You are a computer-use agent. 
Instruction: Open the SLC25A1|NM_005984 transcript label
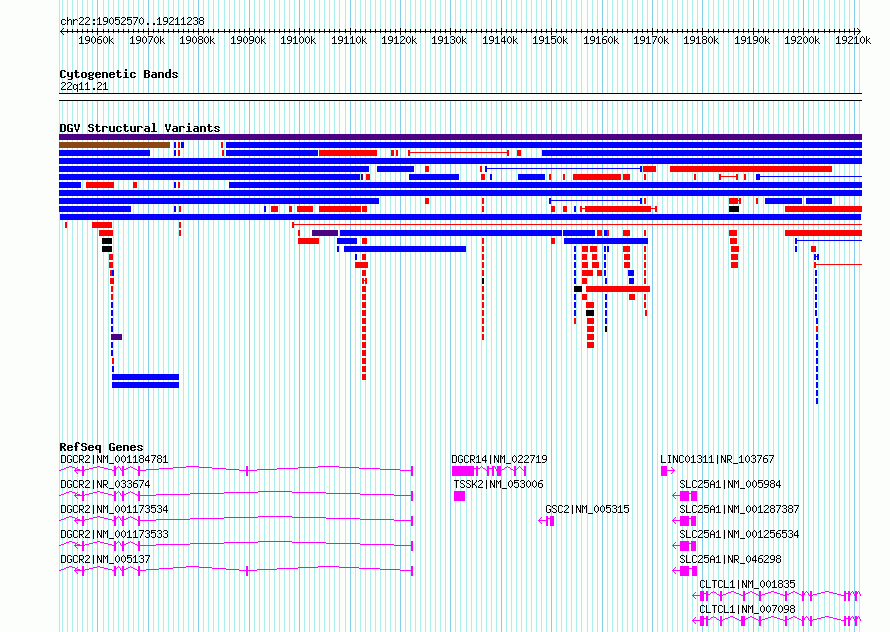click(730, 484)
